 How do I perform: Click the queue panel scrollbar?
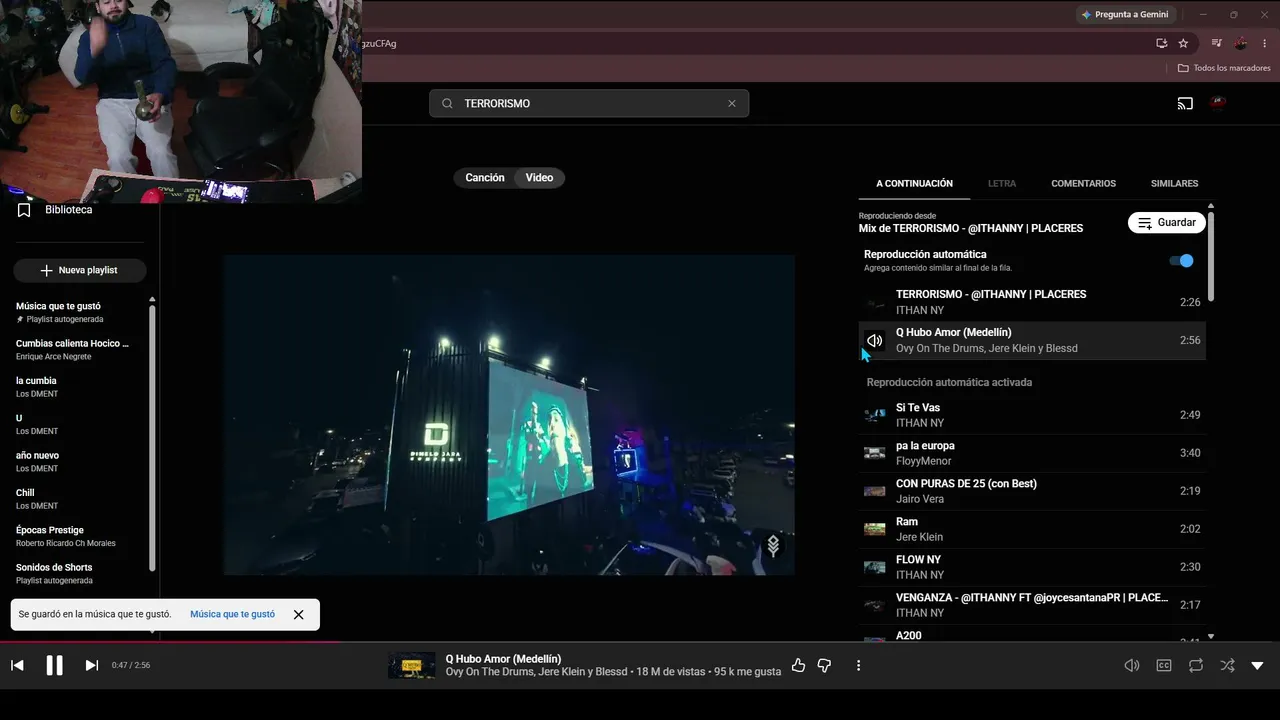tap(1211, 255)
